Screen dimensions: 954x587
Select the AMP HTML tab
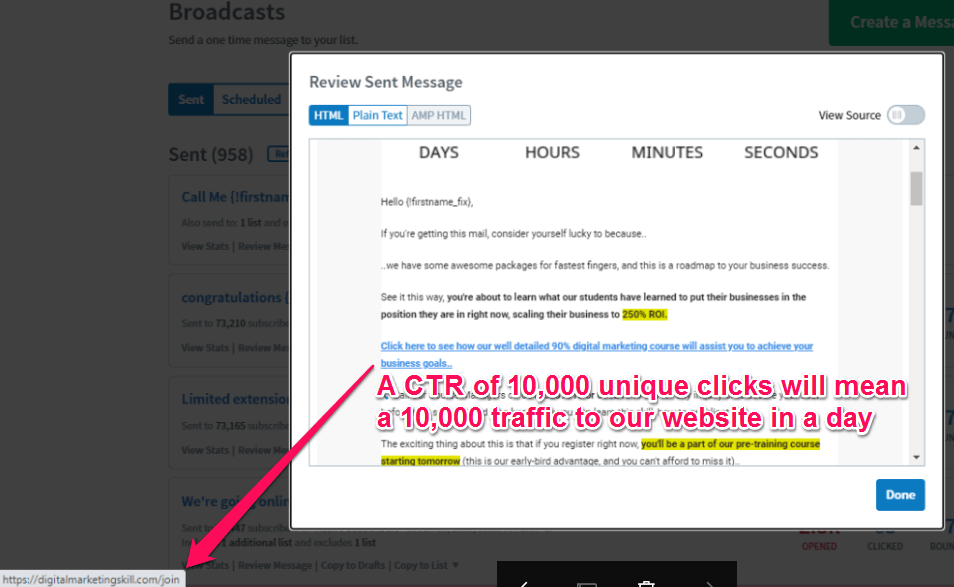[439, 115]
